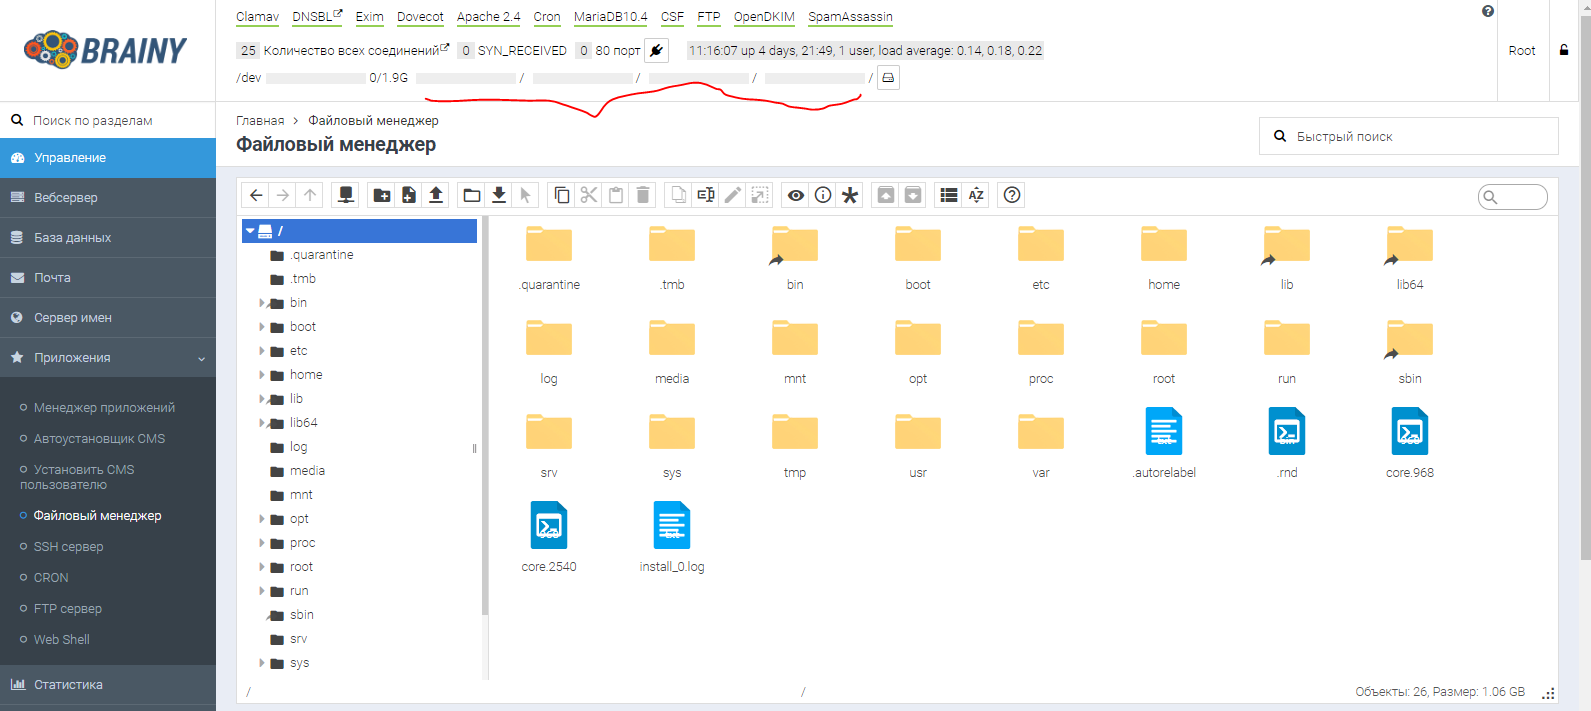The image size is (1591, 711).
Task: Click the Rename toolbar icon
Action: click(x=706, y=195)
